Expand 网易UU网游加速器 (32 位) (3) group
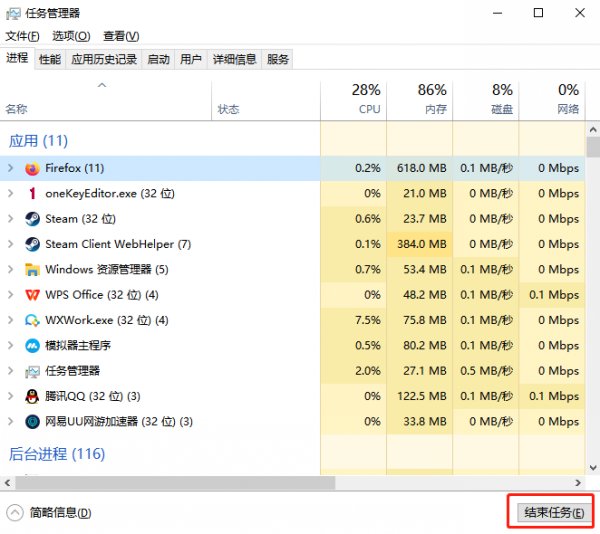600x534 pixels. 11,422
